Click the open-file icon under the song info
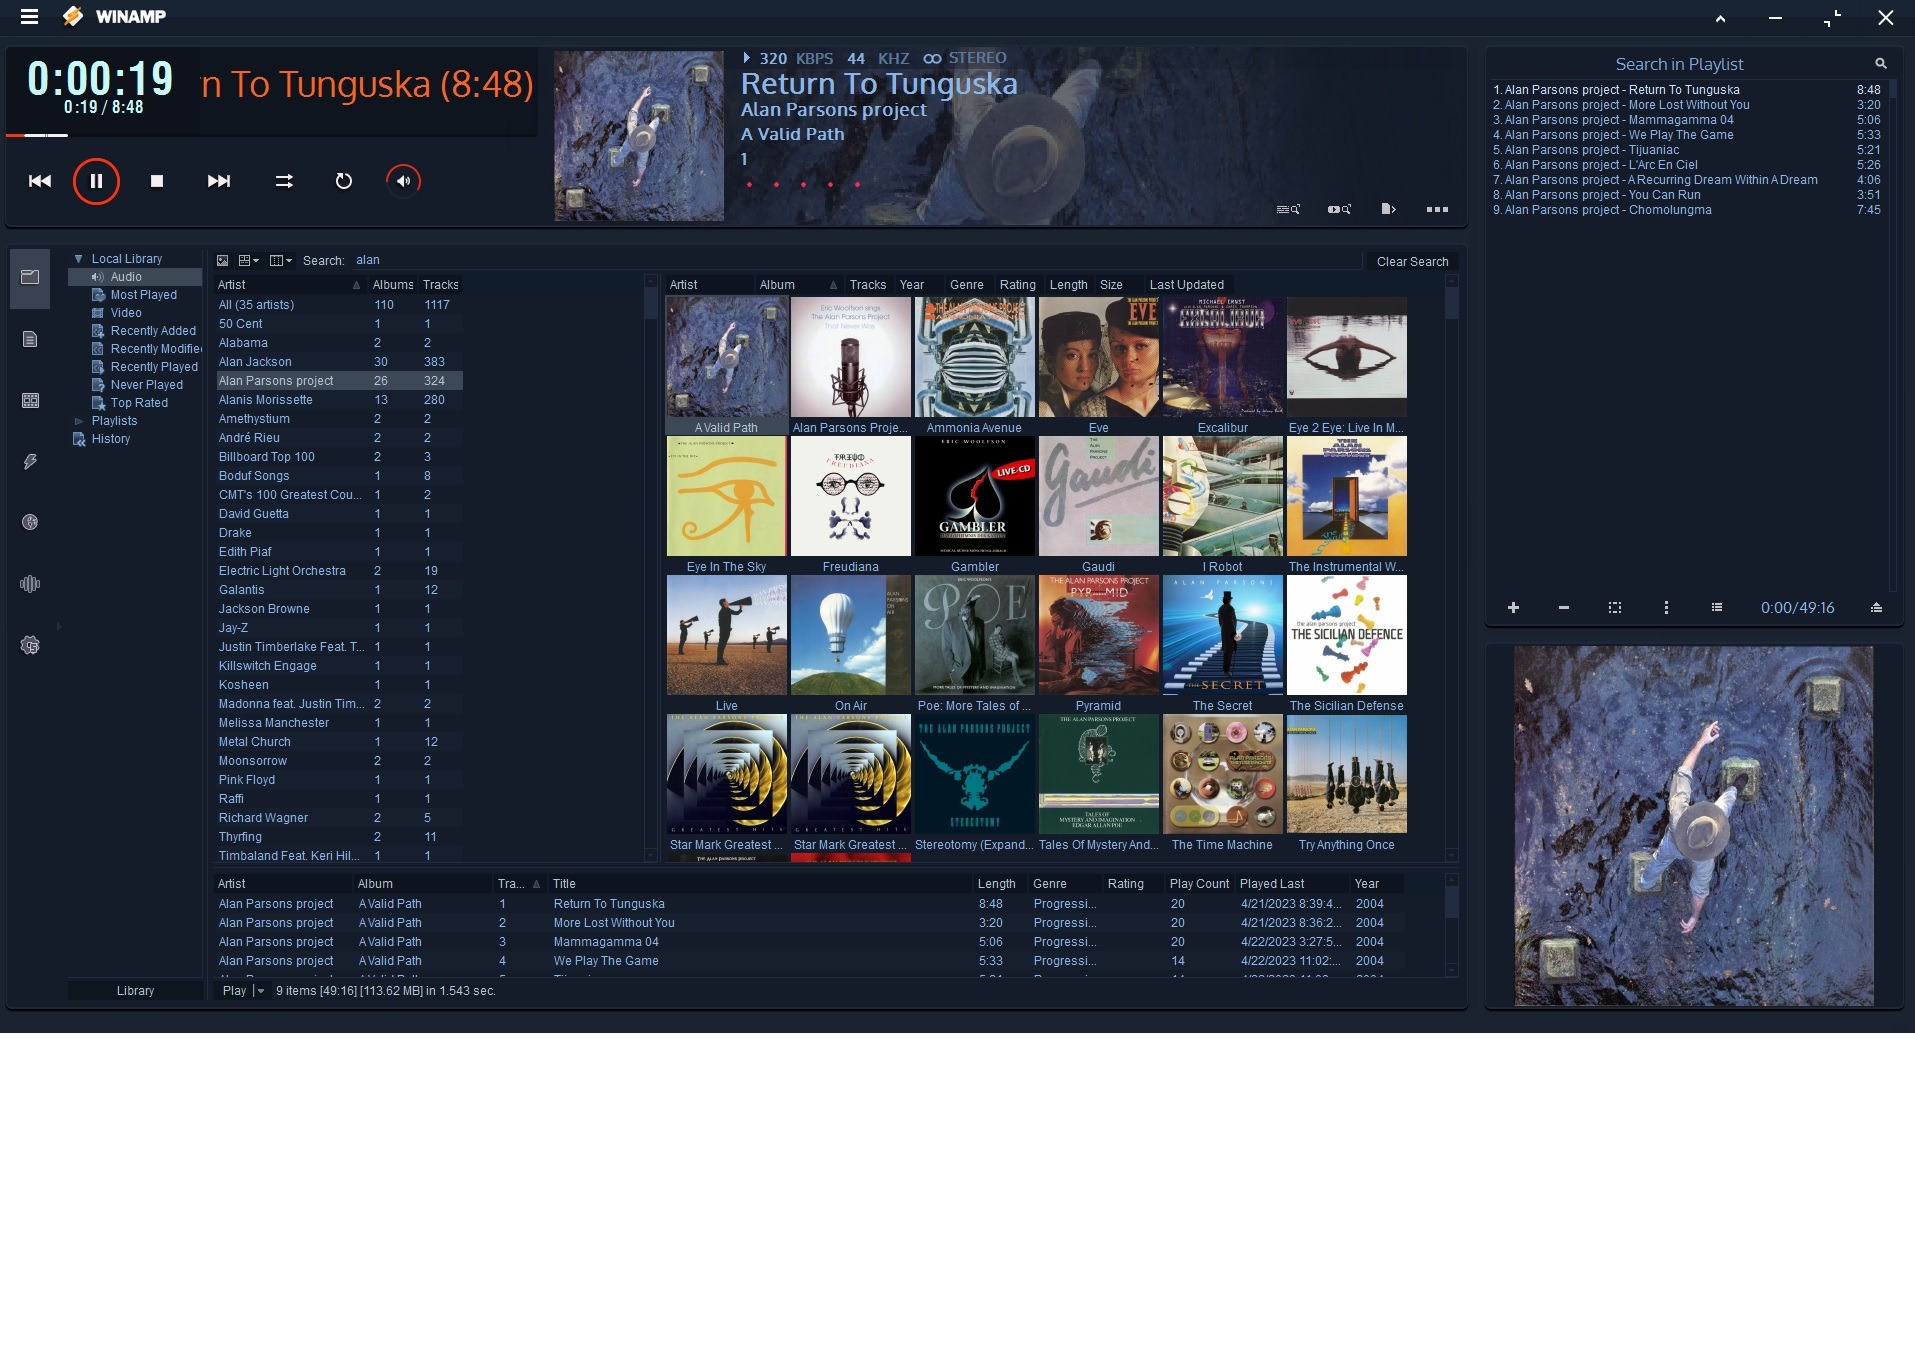1915x1365 pixels. coord(1388,209)
